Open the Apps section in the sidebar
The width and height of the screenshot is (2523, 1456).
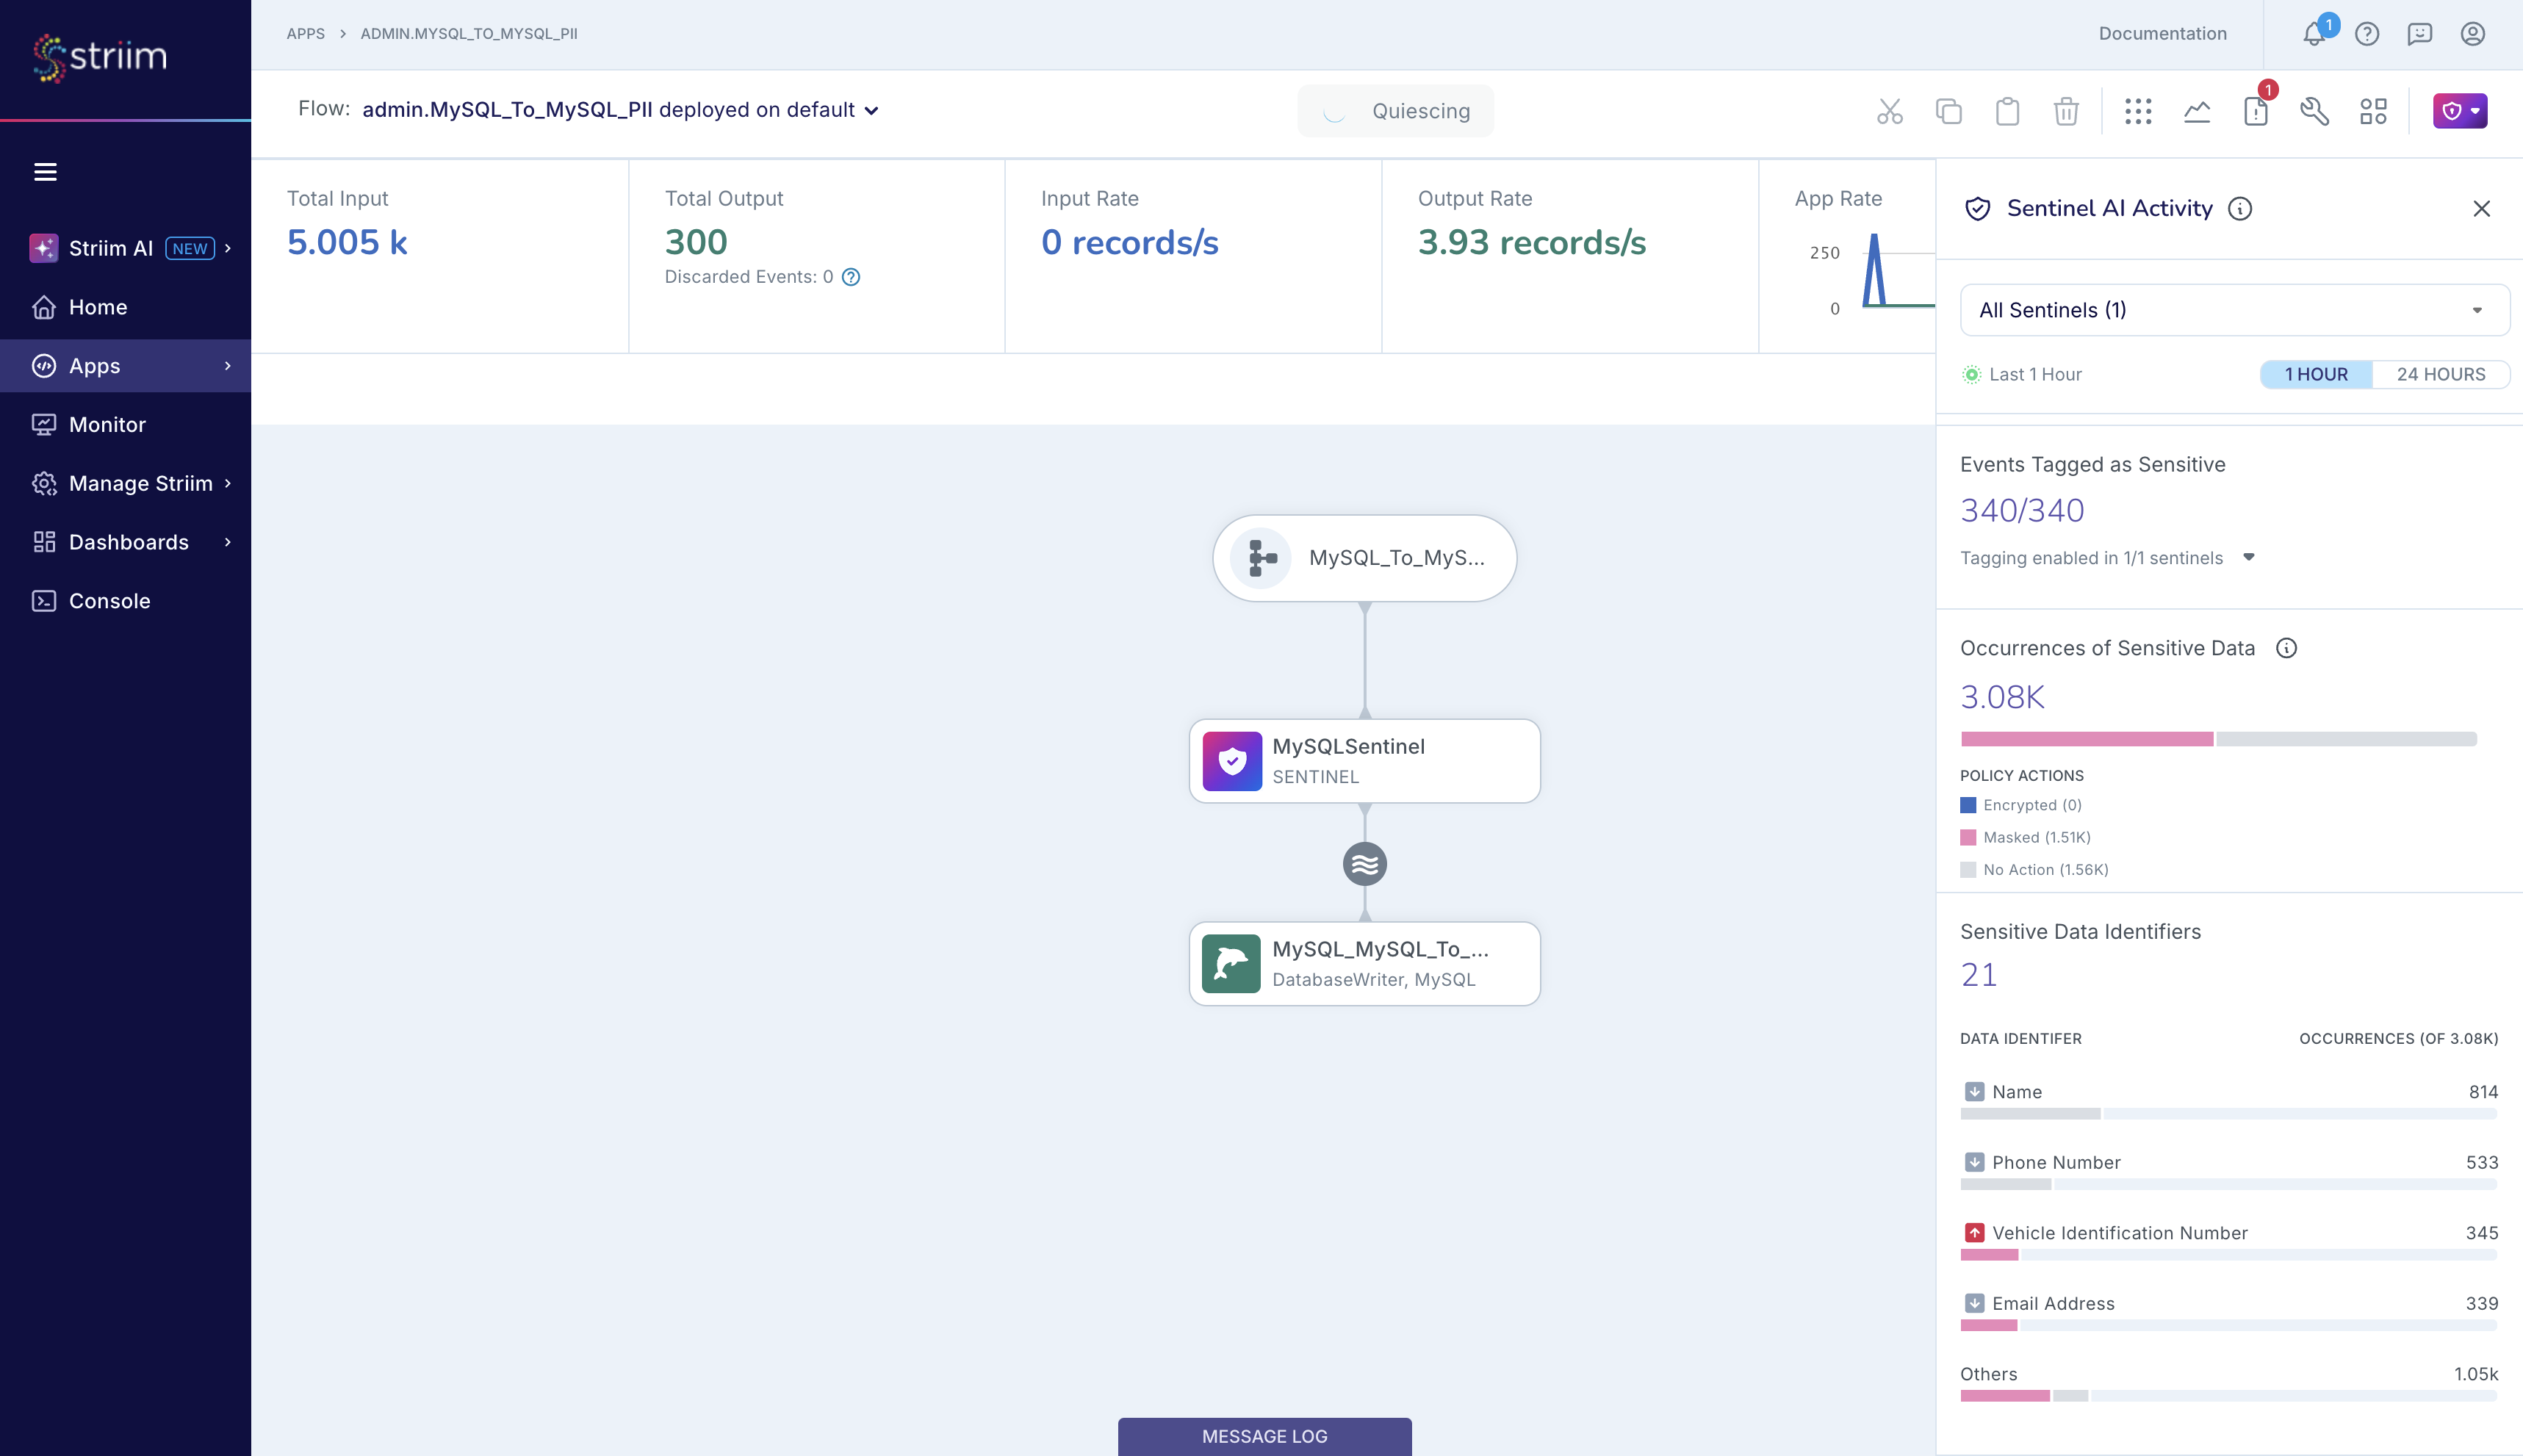point(95,365)
